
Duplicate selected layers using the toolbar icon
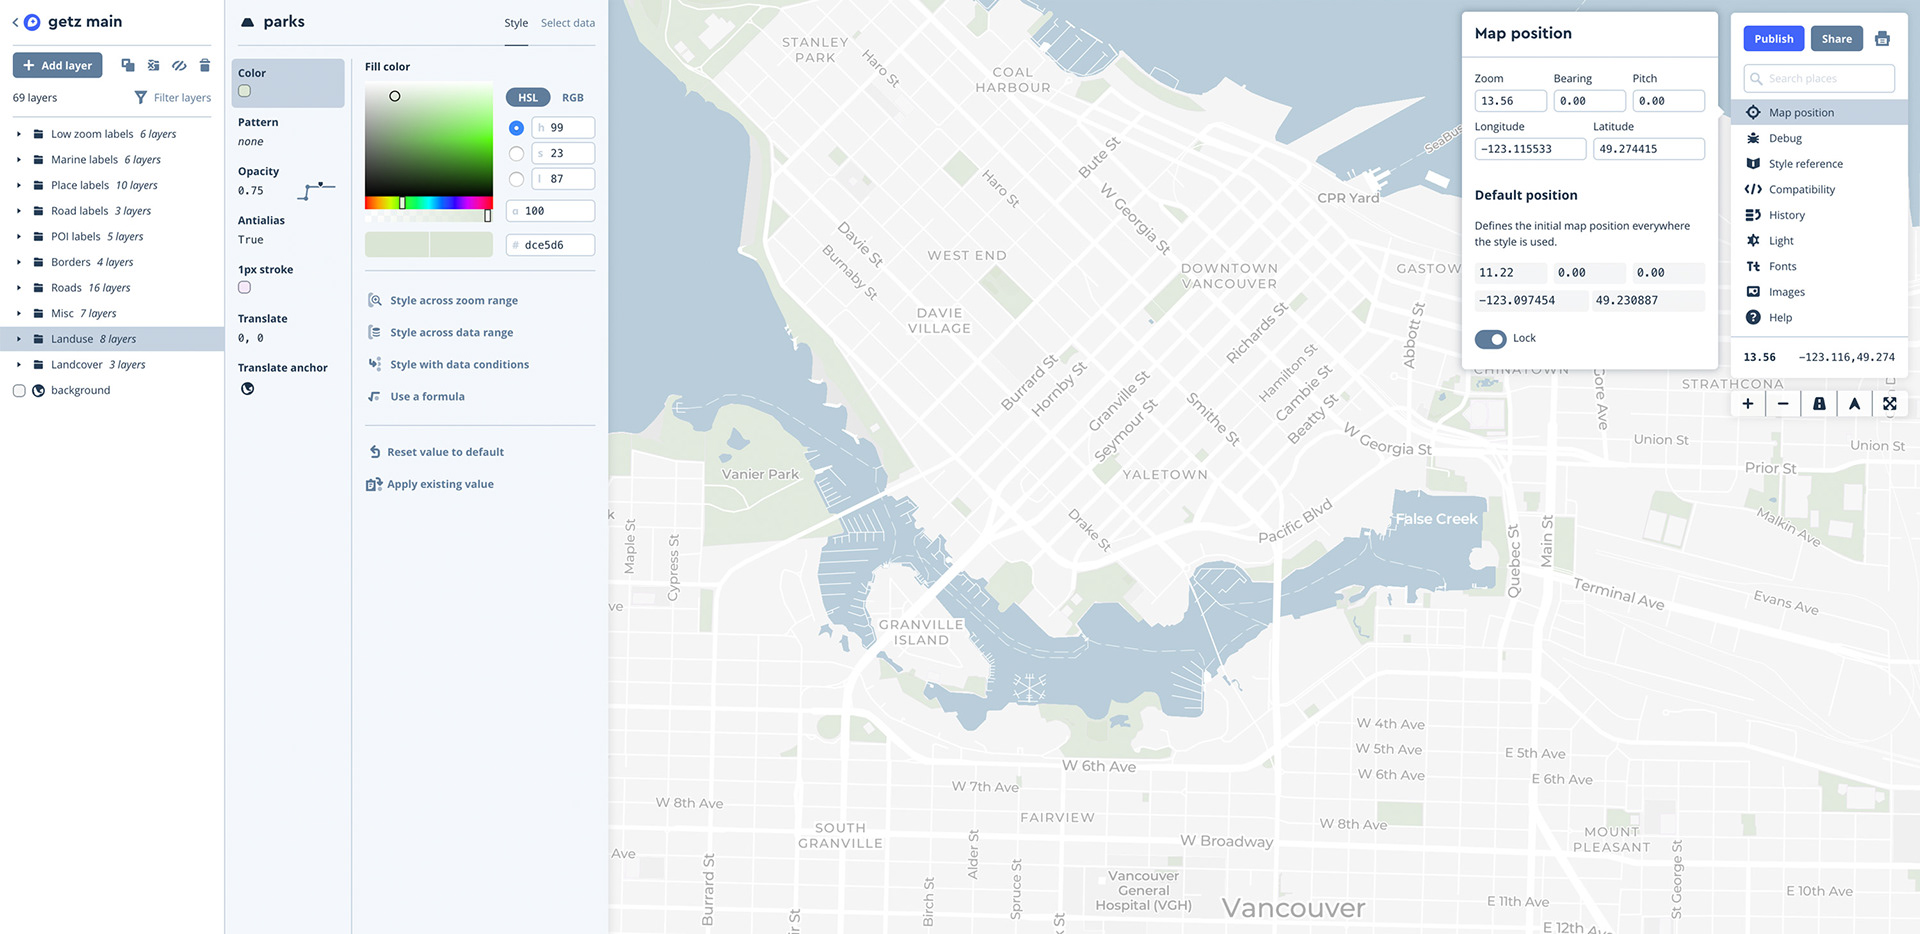128,65
